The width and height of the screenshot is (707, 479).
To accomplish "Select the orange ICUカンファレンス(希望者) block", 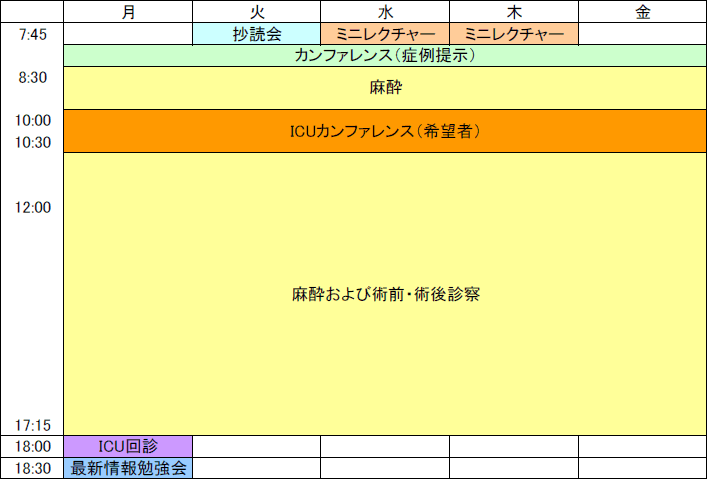I will pyautogui.click(x=385, y=131).
